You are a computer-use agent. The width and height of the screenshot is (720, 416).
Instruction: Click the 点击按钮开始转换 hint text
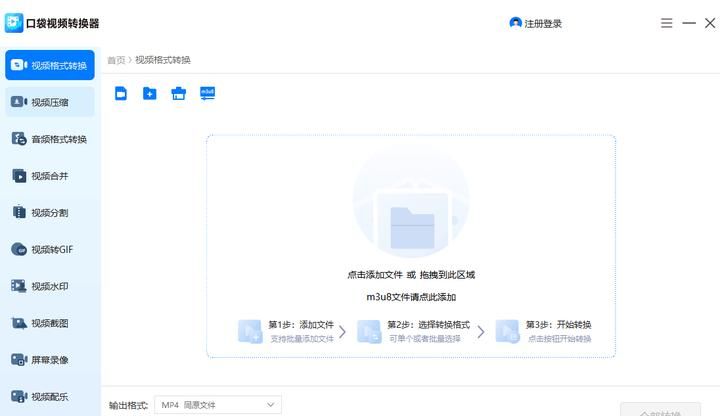click(x=559, y=339)
